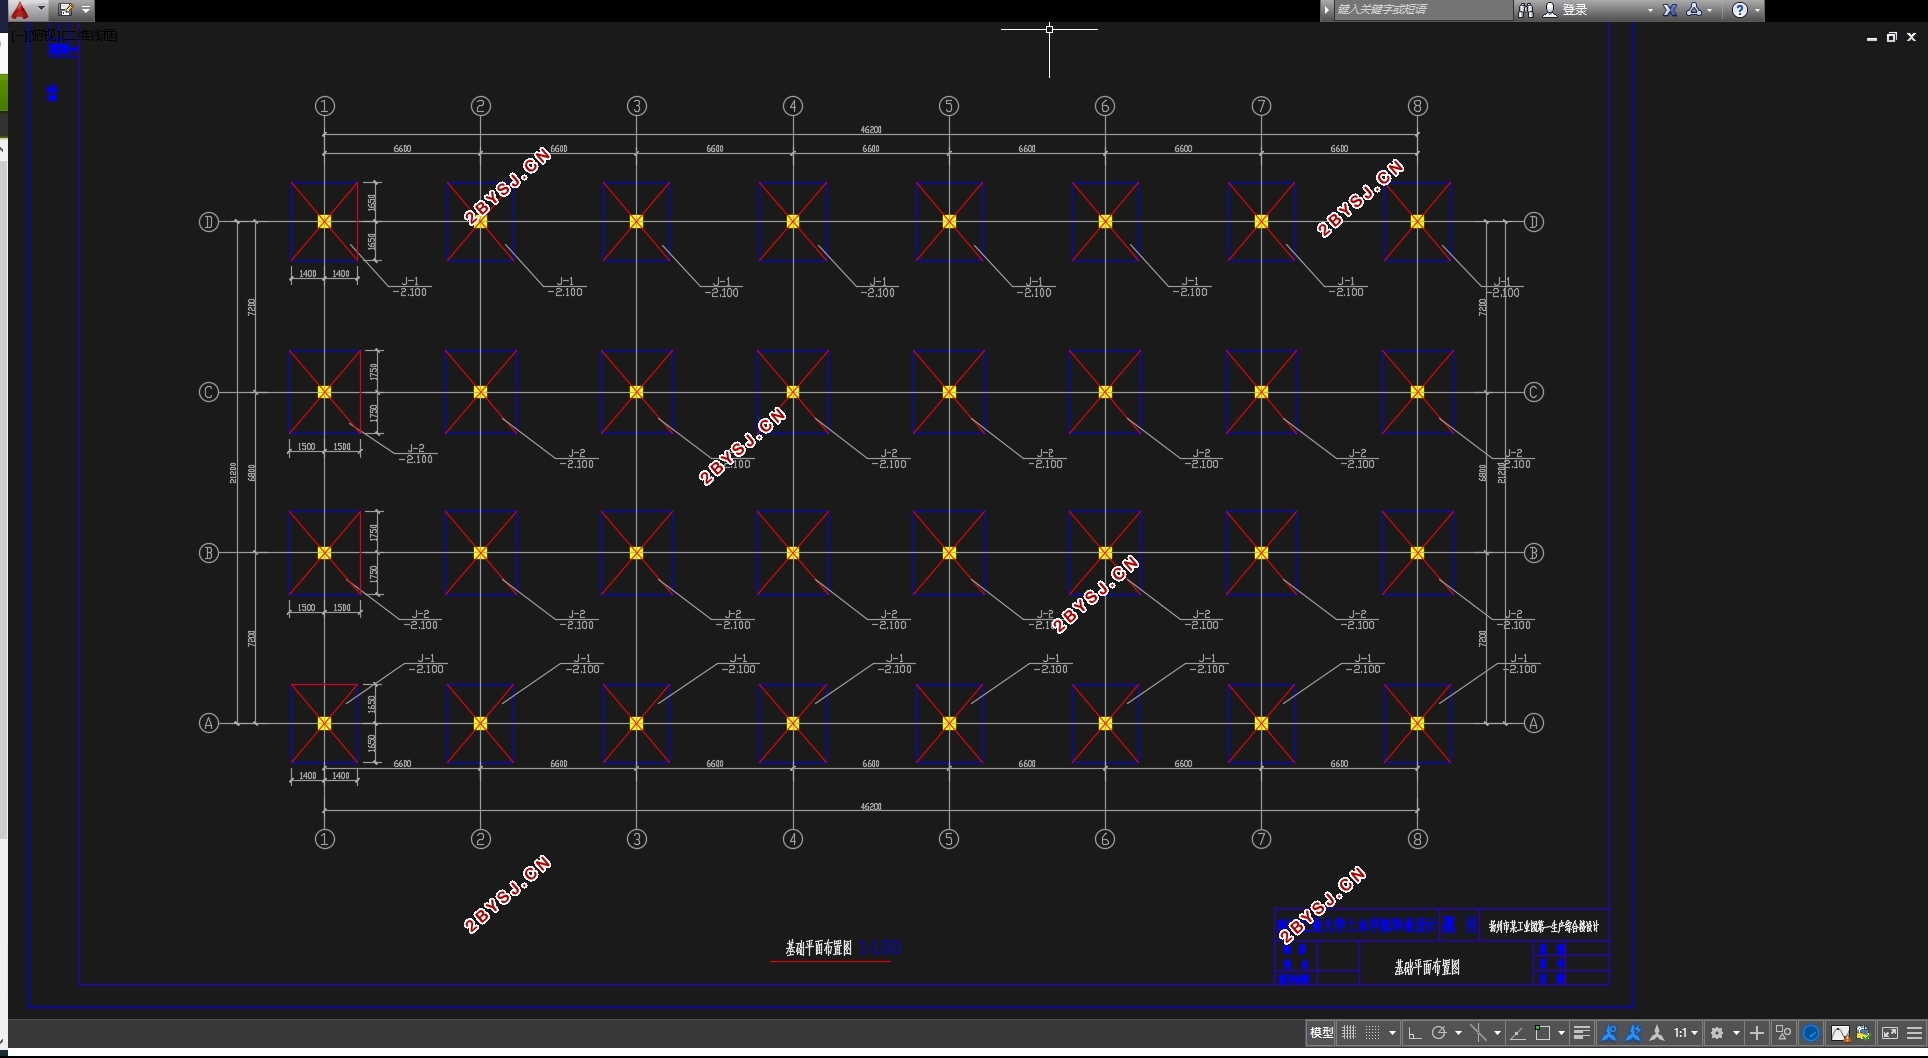The height and width of the screenshot is (1058, 1928).
Task: Open the sign-in dropdown arrow
Action: [x=1650, y=10]
